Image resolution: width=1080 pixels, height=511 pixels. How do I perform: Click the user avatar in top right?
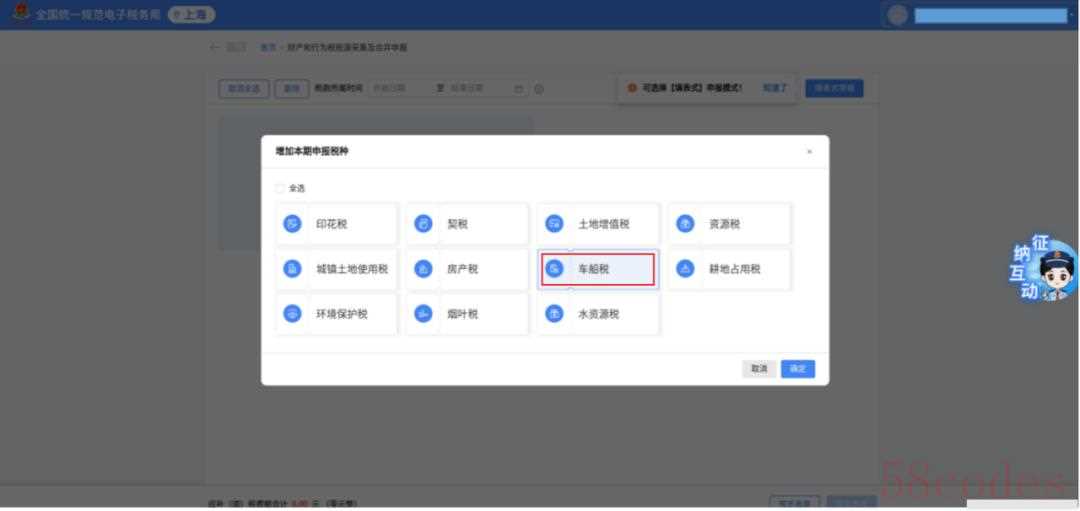(x=897, y=15)
